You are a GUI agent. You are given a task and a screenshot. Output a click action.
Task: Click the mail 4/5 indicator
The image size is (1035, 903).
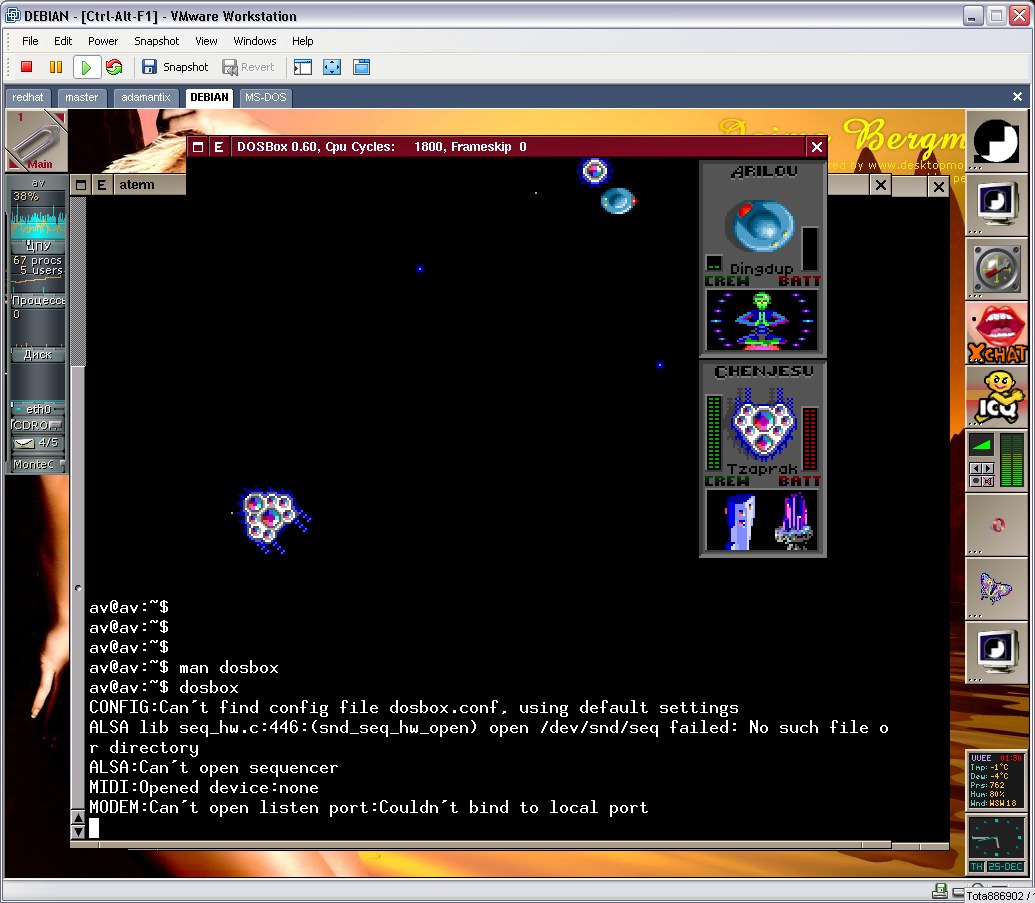coord(38,443)
